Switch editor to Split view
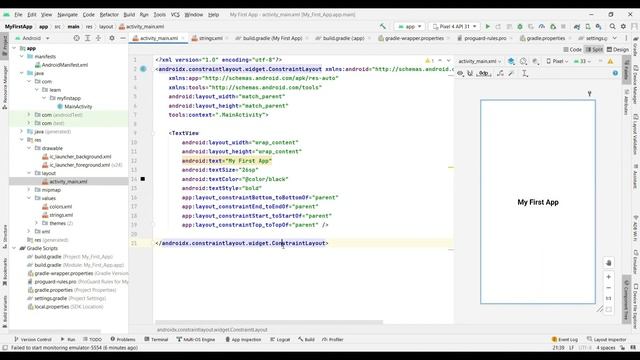640x360 pixels. (x=594, y=49)
